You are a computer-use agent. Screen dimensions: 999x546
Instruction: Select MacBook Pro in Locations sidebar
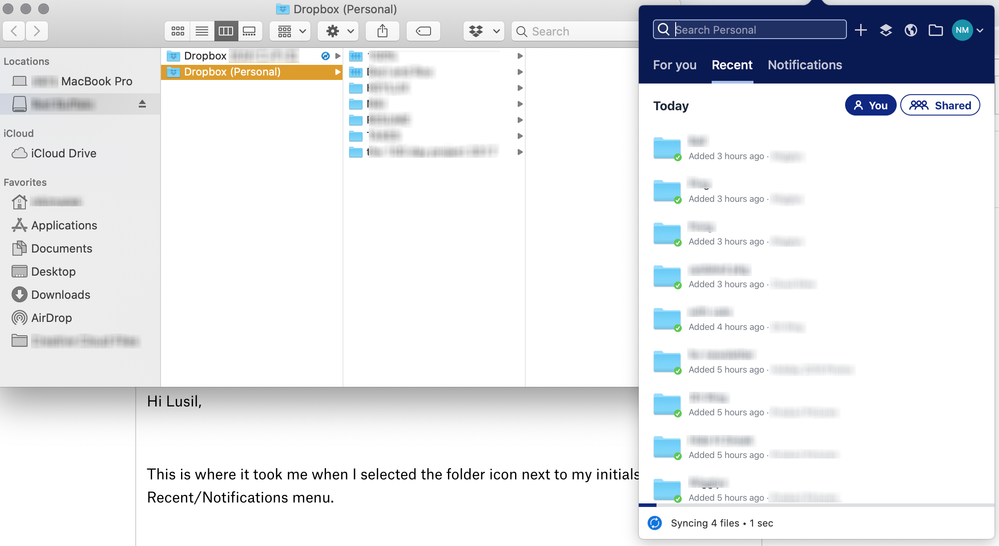pyautogui.click(x=80, y=81)
